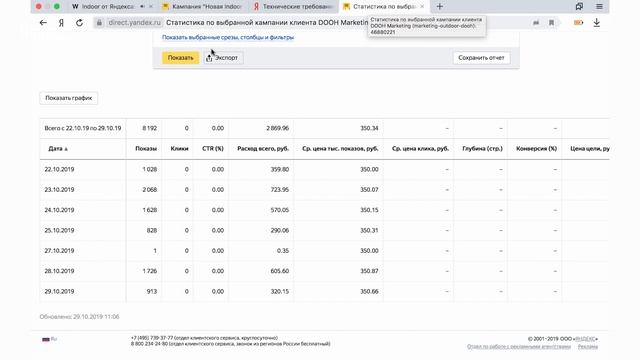Click the average price value '350.87'
This screenshot has width=640, height=360.
coord(369,271)
